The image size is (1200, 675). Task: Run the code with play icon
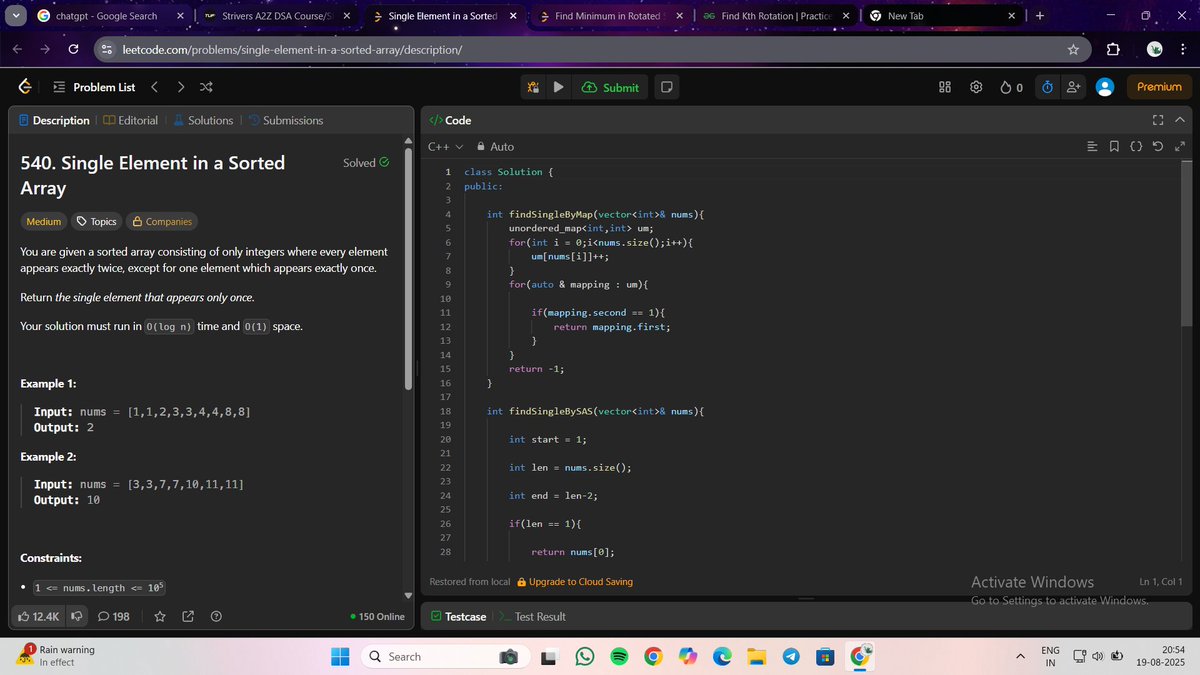tap(558, 87)
